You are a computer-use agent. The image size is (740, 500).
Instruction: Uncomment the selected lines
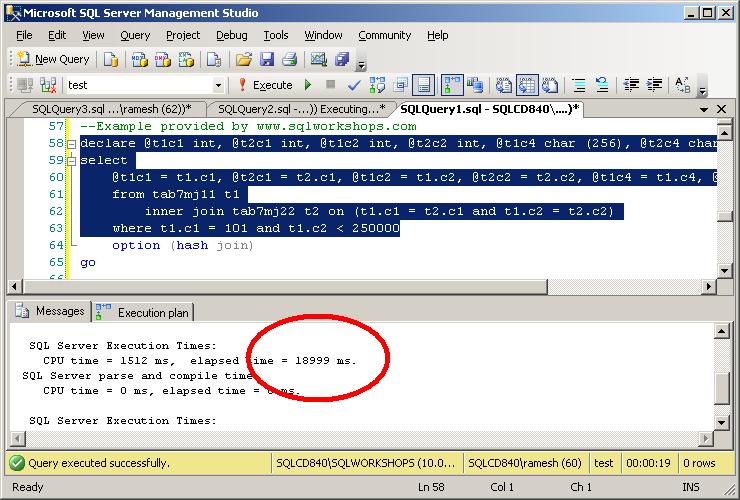click(602, 85)
